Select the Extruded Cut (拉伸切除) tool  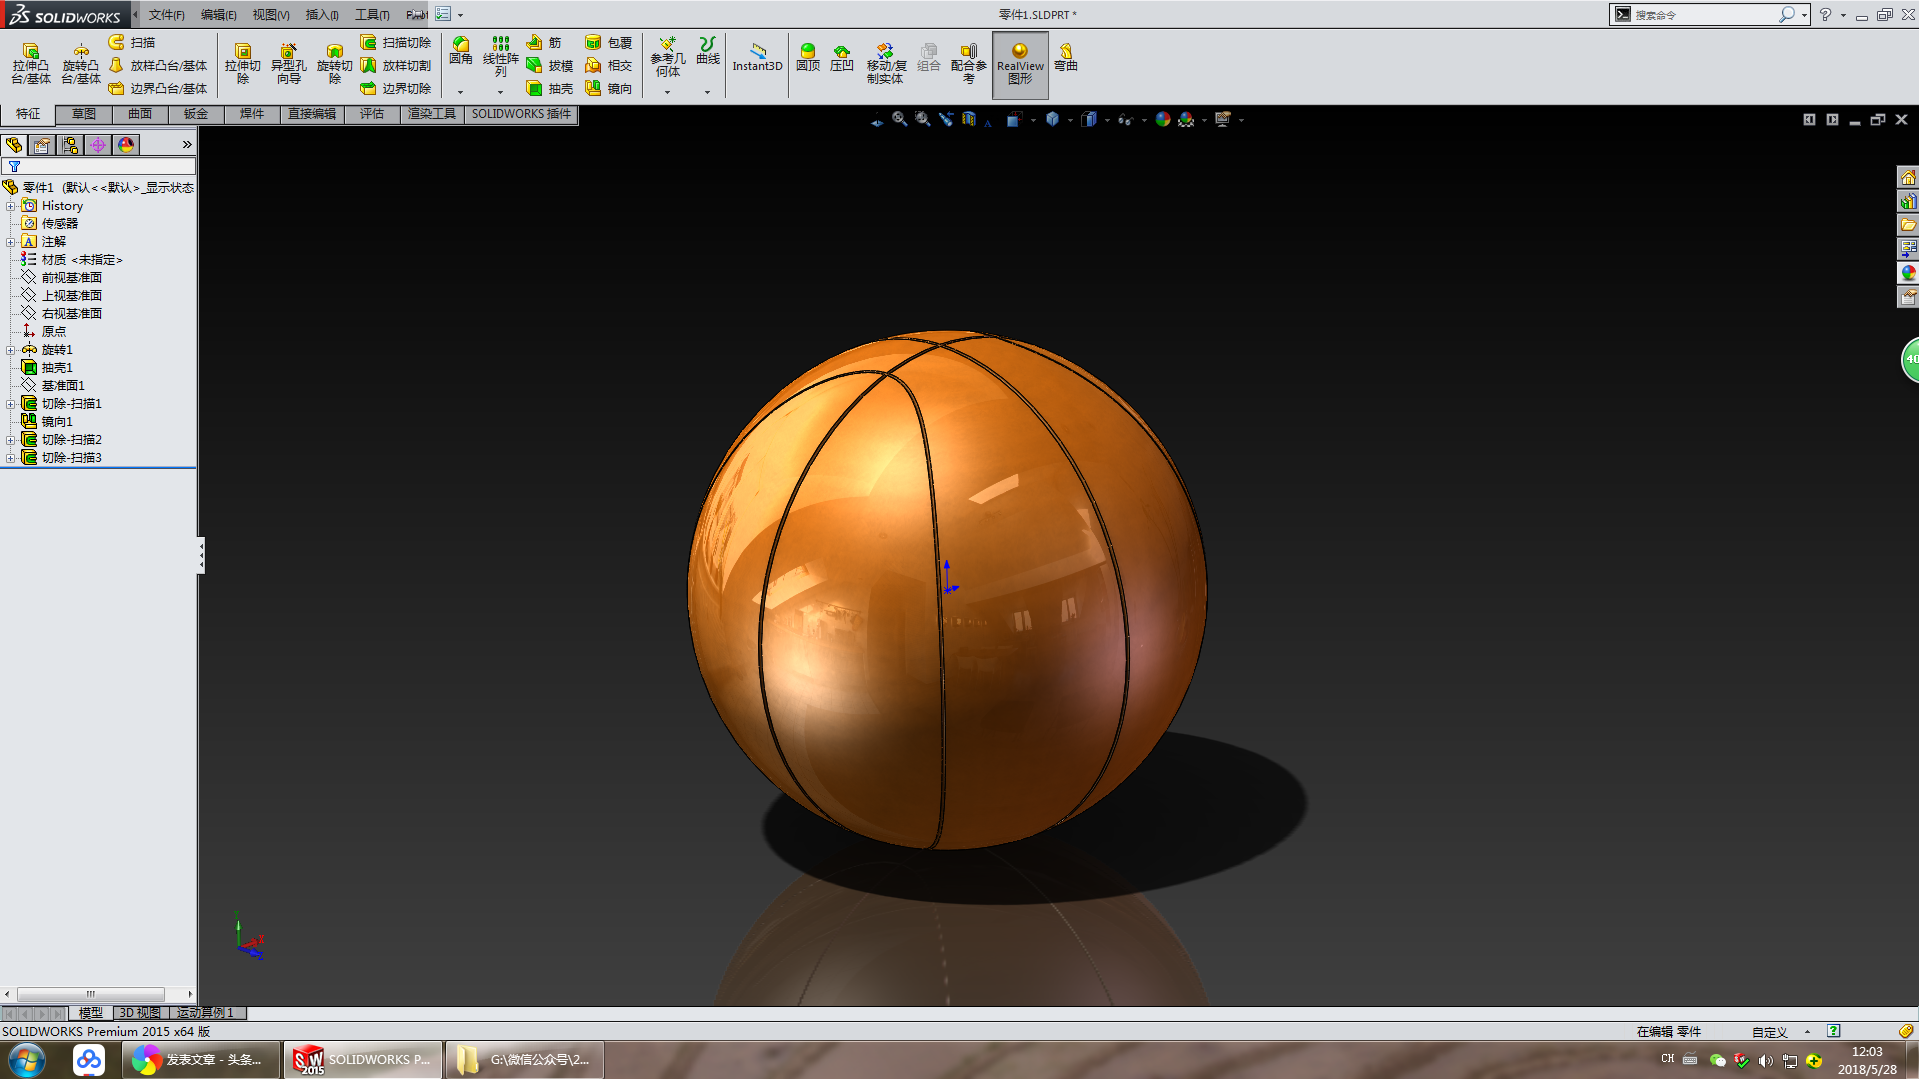pyautogui.click(x=243, y=64)
